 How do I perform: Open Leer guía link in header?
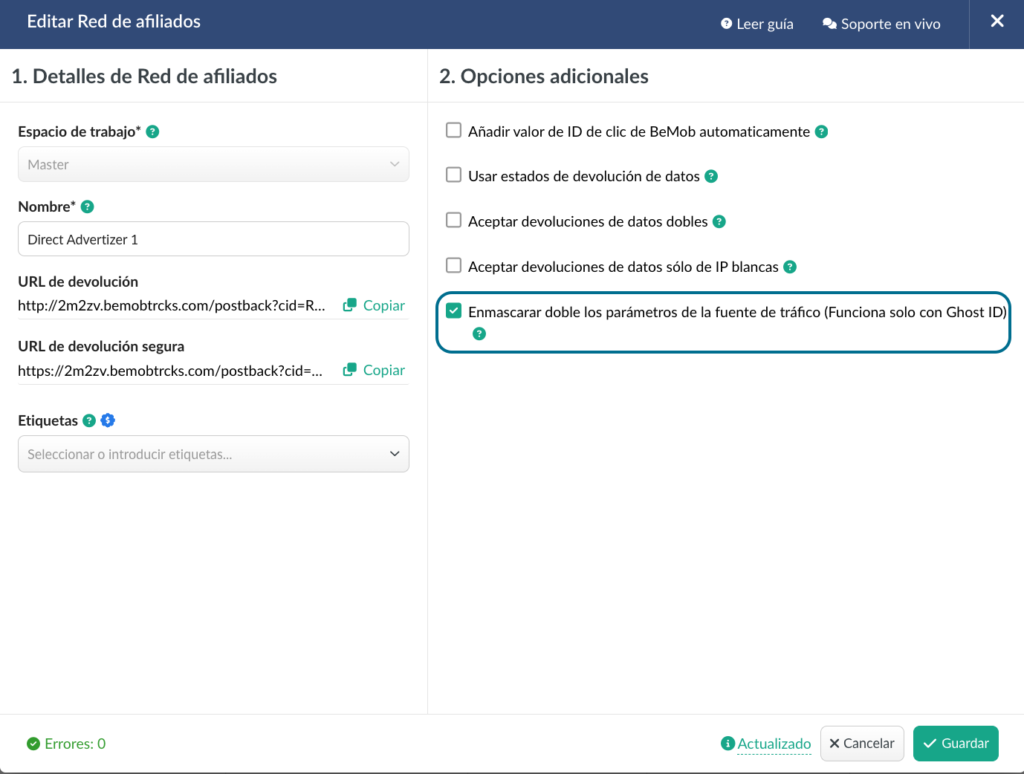756,24
